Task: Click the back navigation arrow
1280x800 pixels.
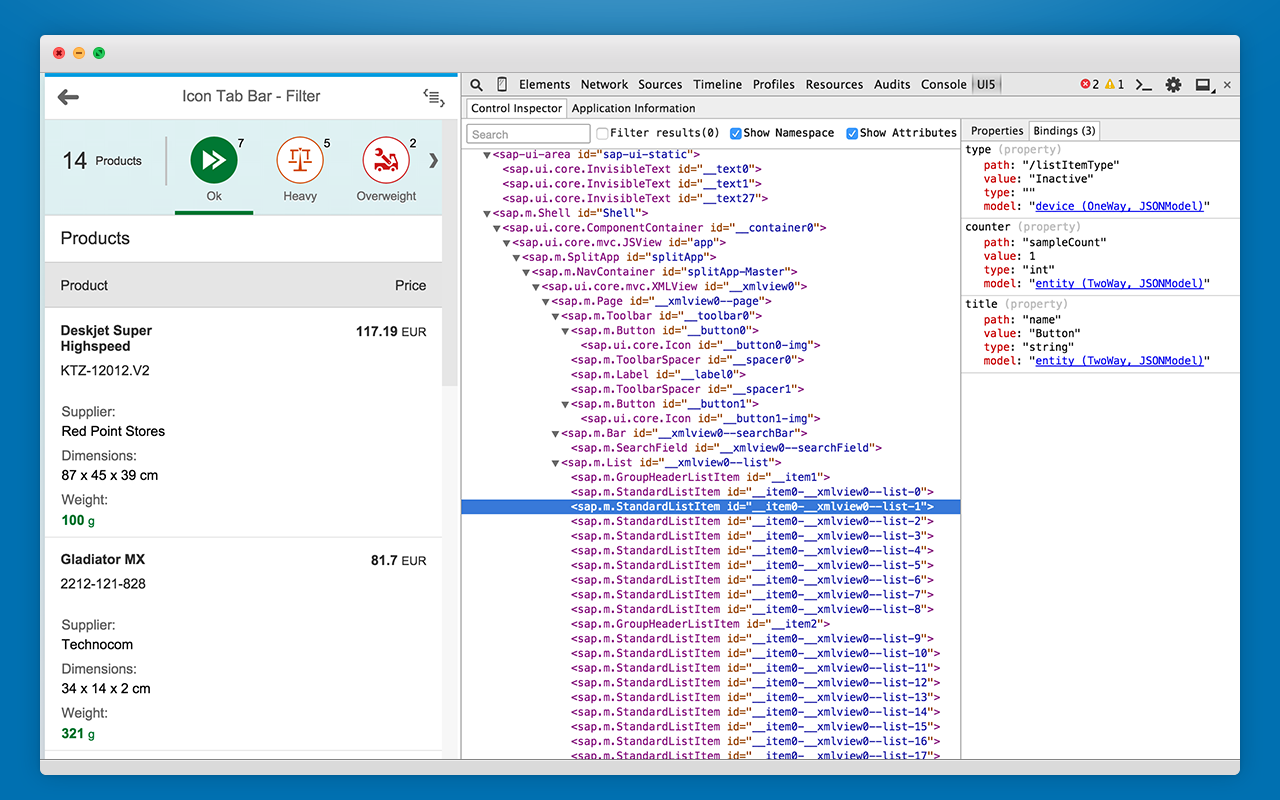Action: [67, 96]
